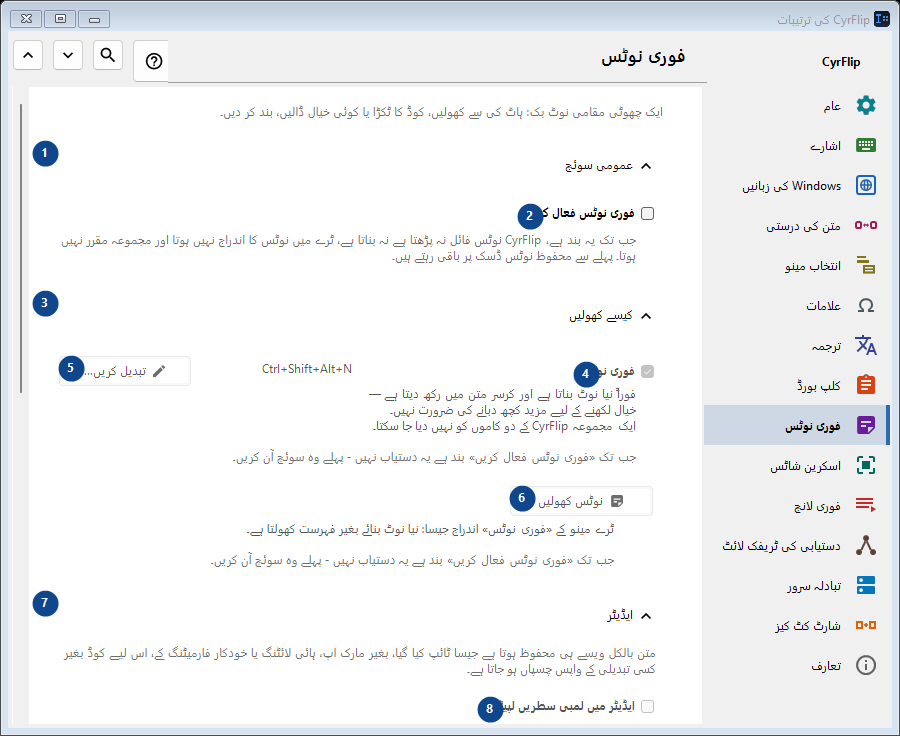900x736 pixels.
Task: Switch to the شارٹ کٹ کیز page
Action: tap(795, 625)
